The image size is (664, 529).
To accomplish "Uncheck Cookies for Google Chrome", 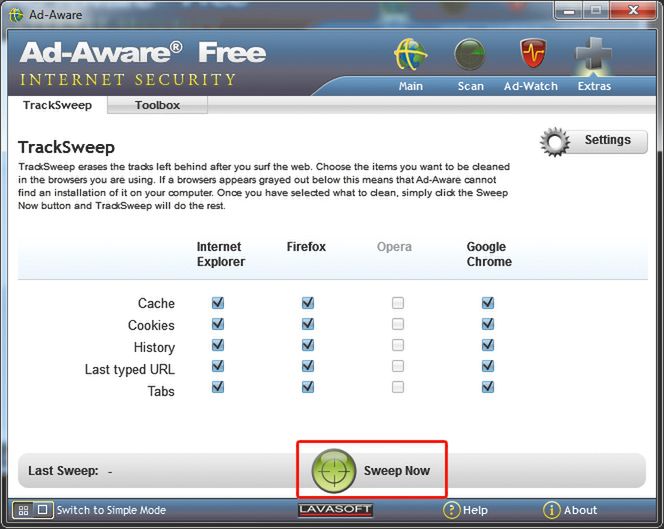I will pos(488,324).
